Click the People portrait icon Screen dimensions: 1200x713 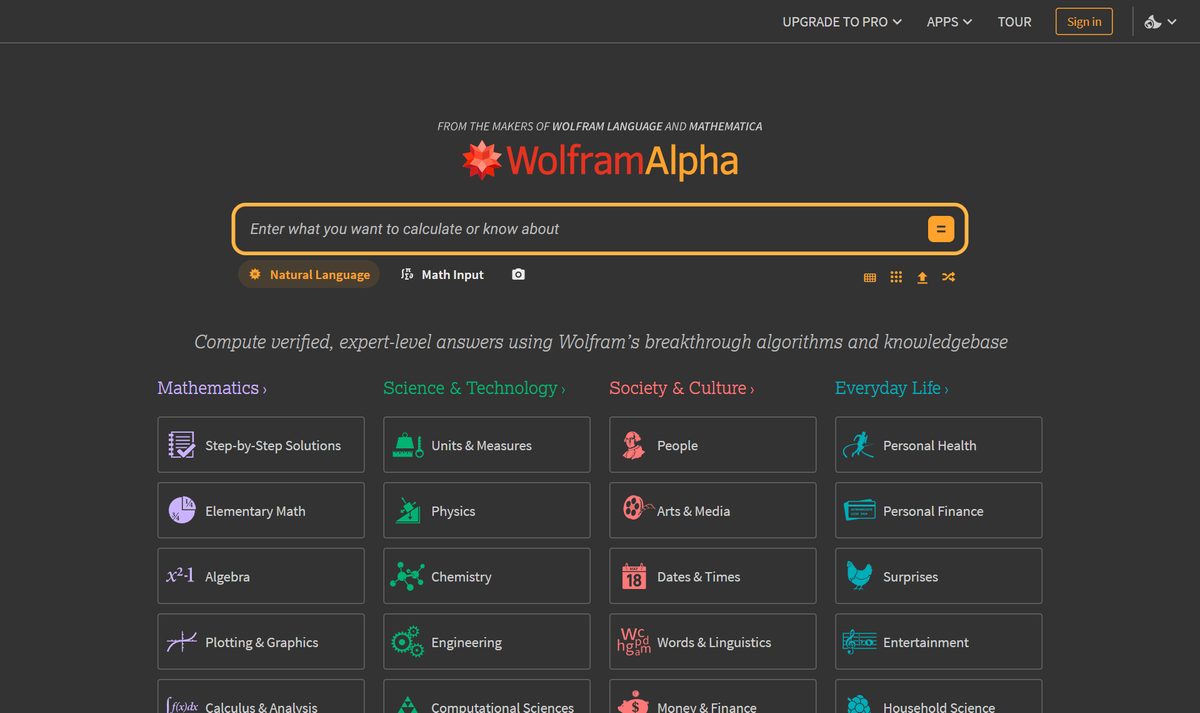633,445
